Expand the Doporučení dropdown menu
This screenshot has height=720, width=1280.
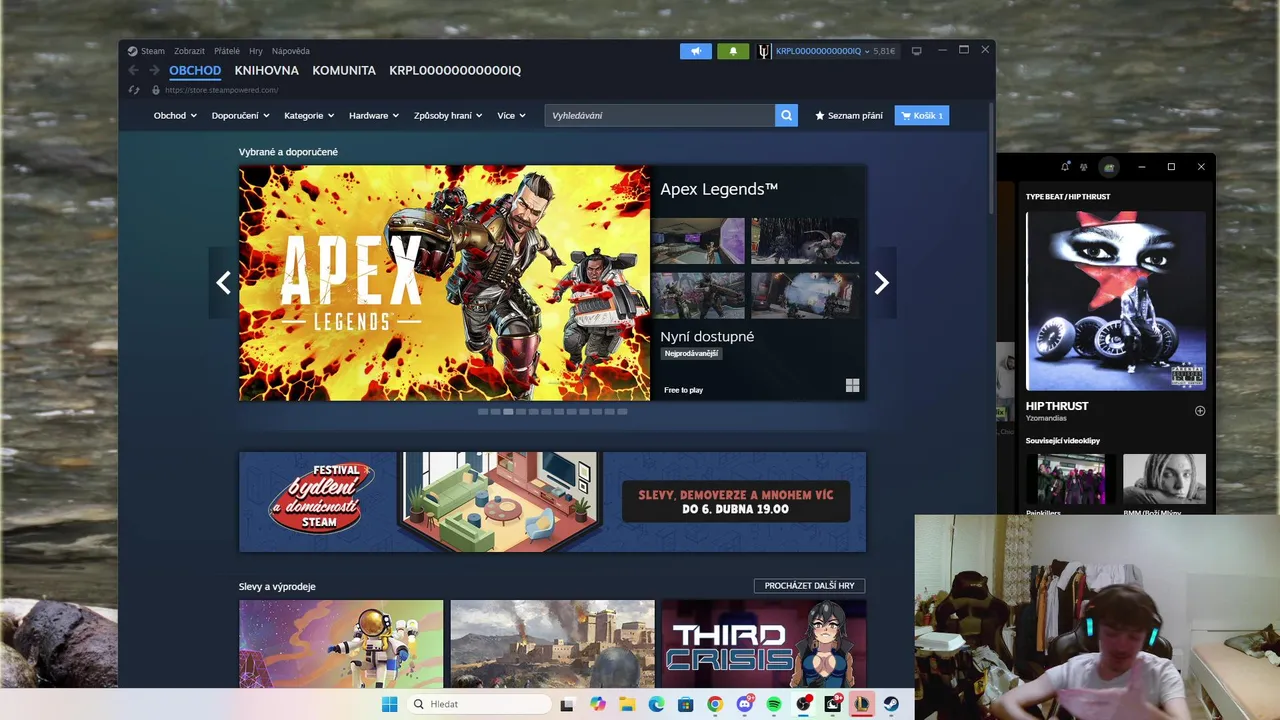[240, 115]
